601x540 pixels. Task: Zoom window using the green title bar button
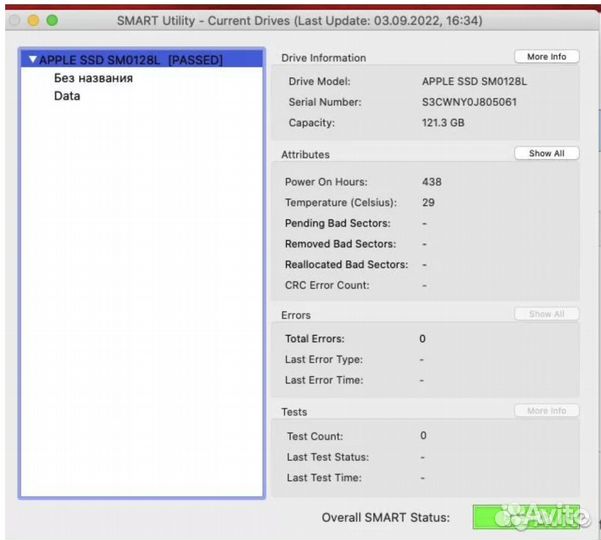click(52, 20)
